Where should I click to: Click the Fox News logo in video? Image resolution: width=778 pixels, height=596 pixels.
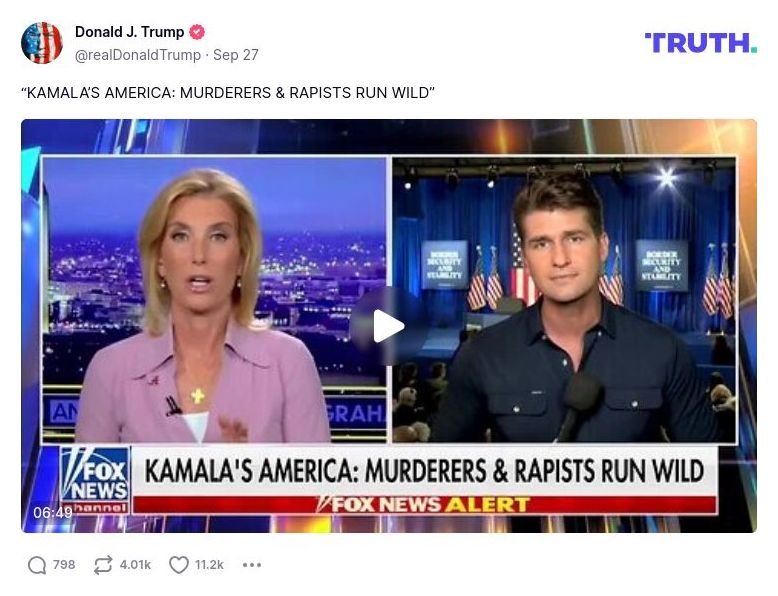(x=95, y=480)
